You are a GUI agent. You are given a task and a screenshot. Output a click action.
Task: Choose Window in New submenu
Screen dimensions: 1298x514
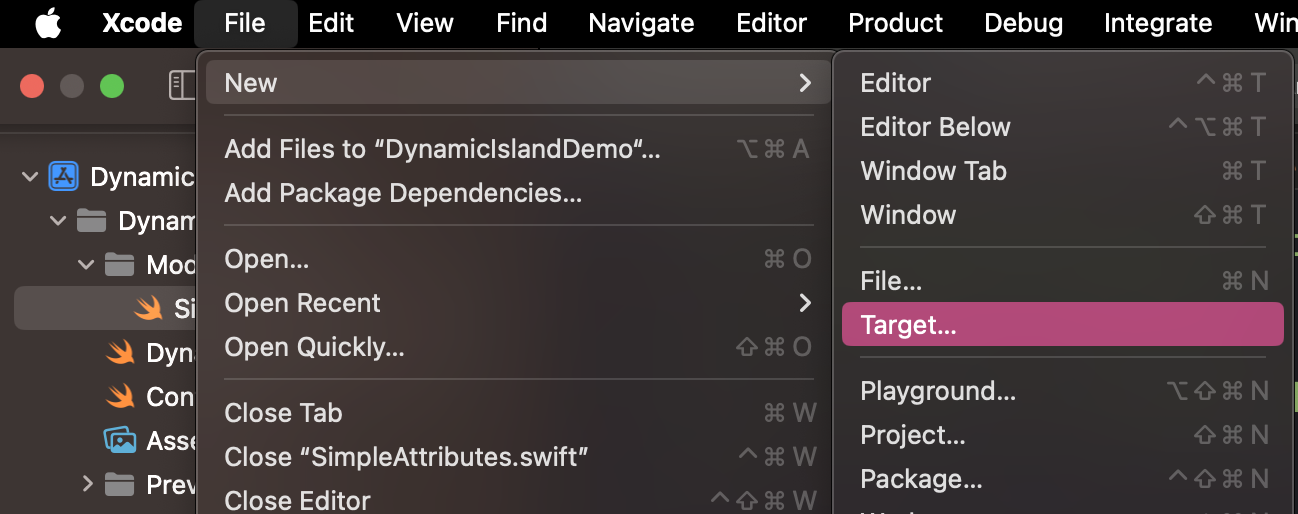point(1063,215)
